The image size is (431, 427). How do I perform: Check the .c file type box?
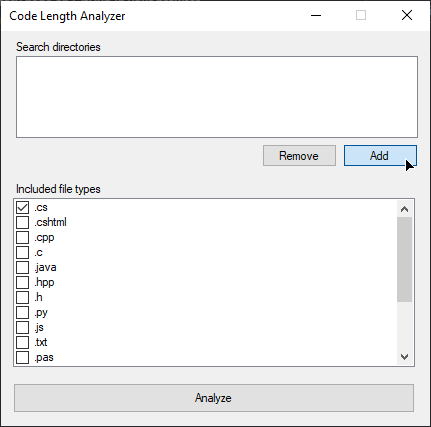click(x=22, y=252)
